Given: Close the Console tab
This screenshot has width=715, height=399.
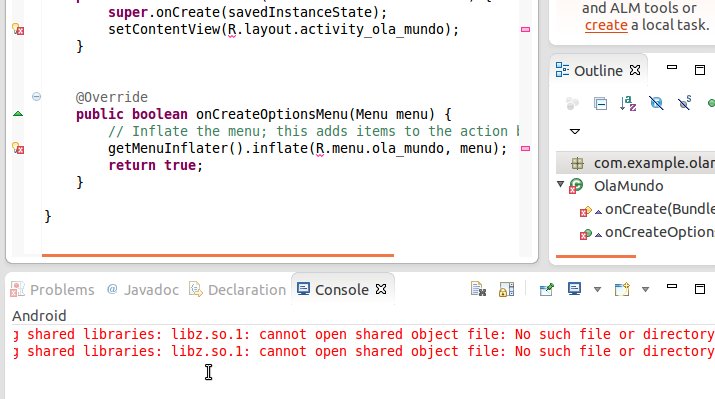Looking at the screenshot, I should (x=381, y=289).
